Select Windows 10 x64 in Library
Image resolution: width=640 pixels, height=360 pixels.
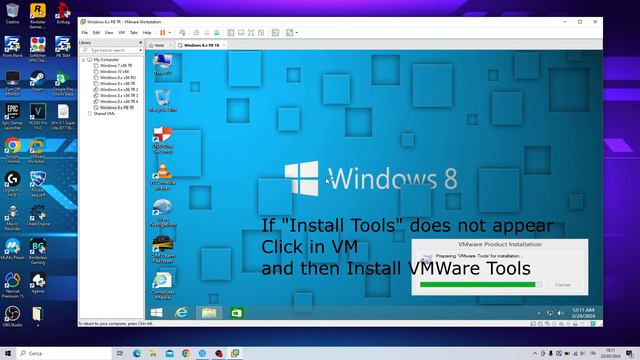[114, 71]
